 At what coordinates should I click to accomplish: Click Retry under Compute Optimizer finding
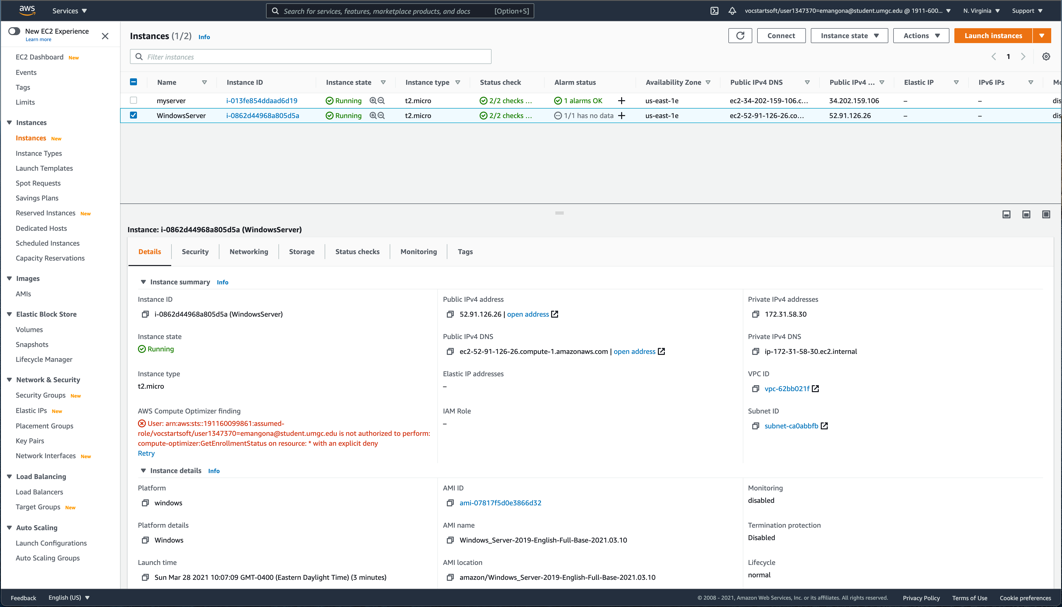pyautogui.click(x=146, y=454)
